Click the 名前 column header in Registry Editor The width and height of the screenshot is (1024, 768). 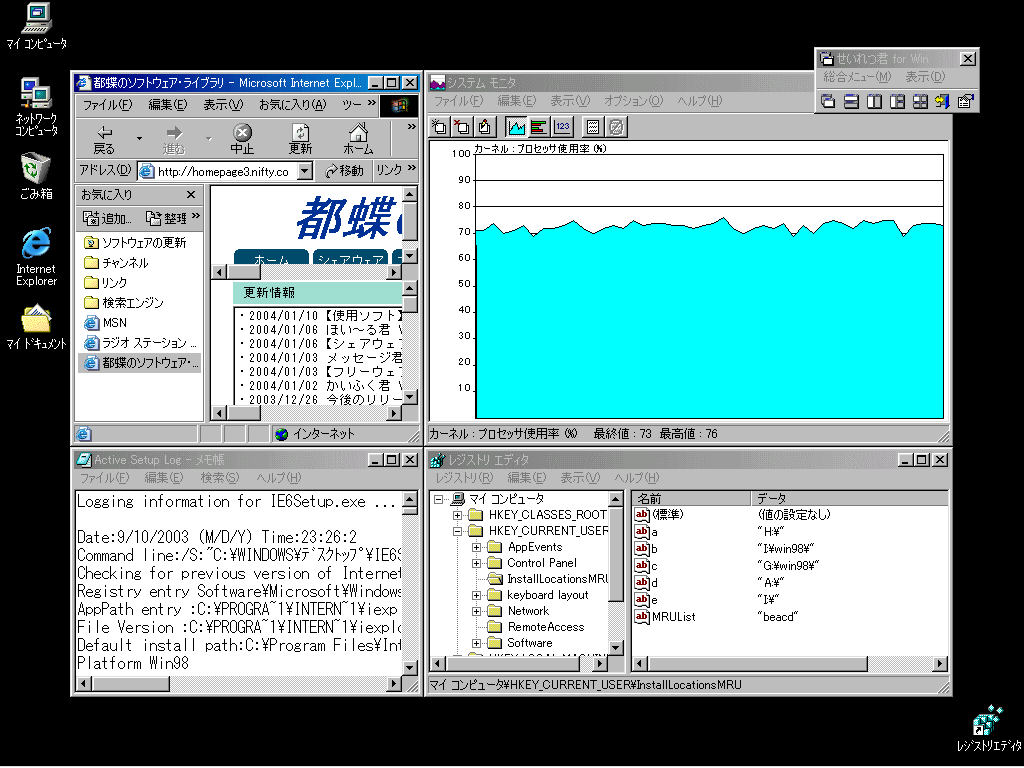point(692,499)
